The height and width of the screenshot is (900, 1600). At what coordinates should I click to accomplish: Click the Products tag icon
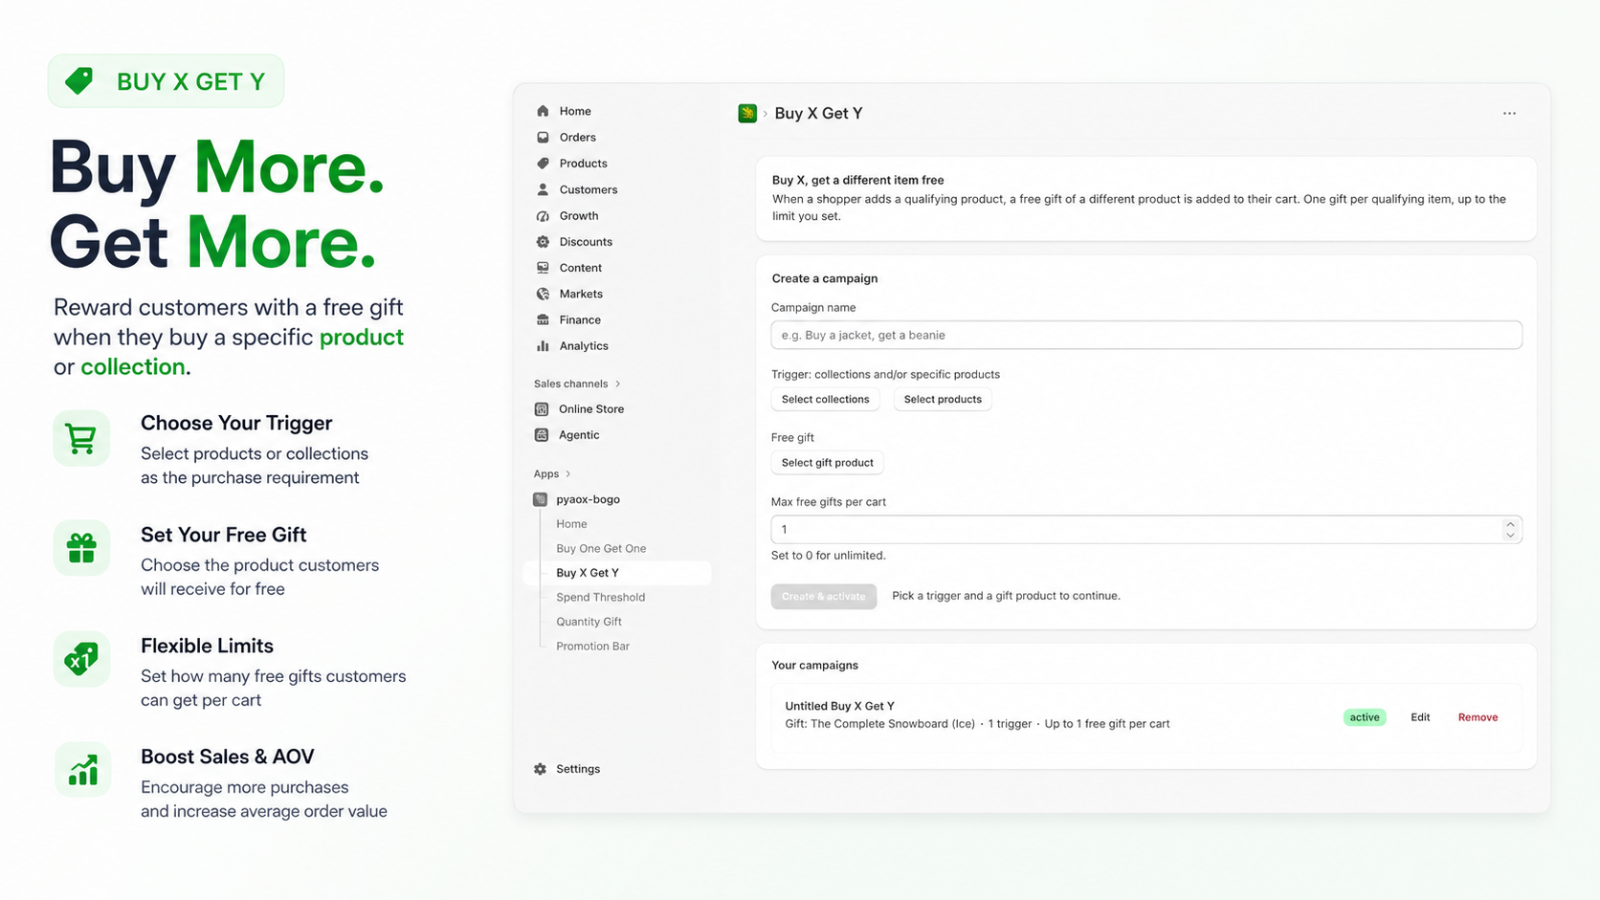543,163
